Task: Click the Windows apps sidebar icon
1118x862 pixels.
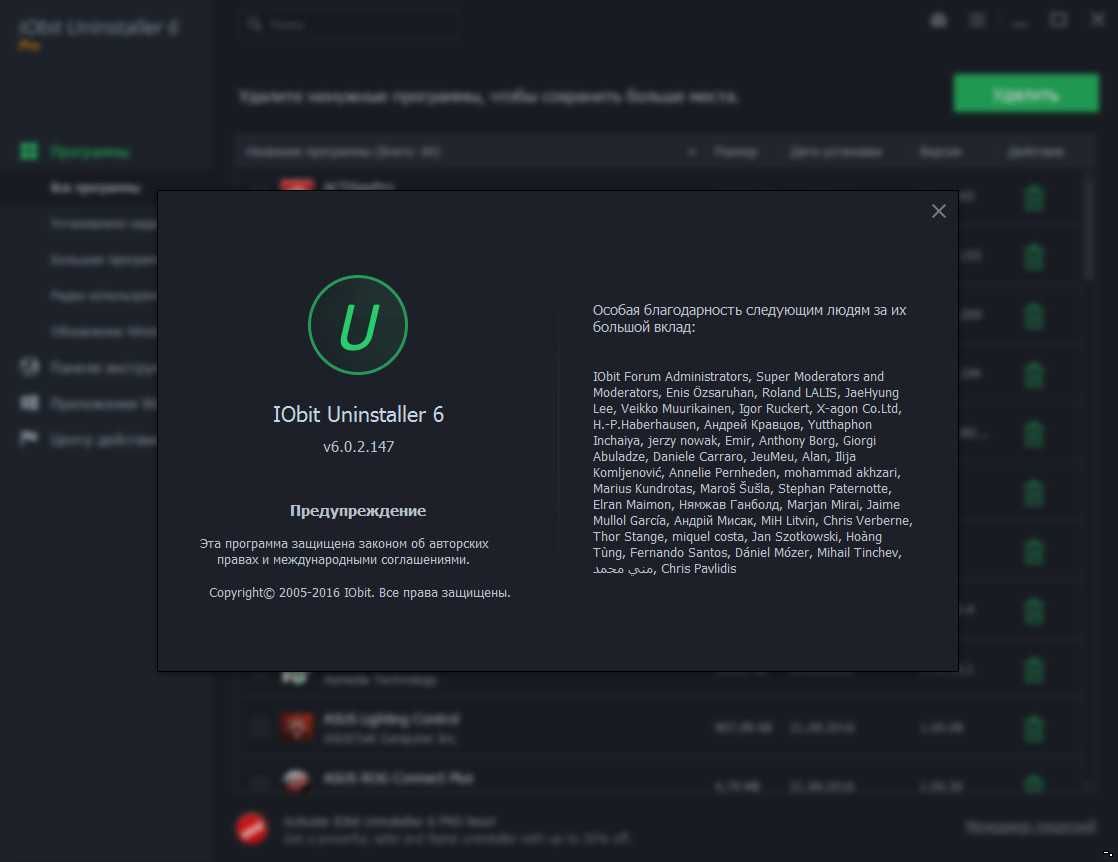Action: [x=29, y=403]
